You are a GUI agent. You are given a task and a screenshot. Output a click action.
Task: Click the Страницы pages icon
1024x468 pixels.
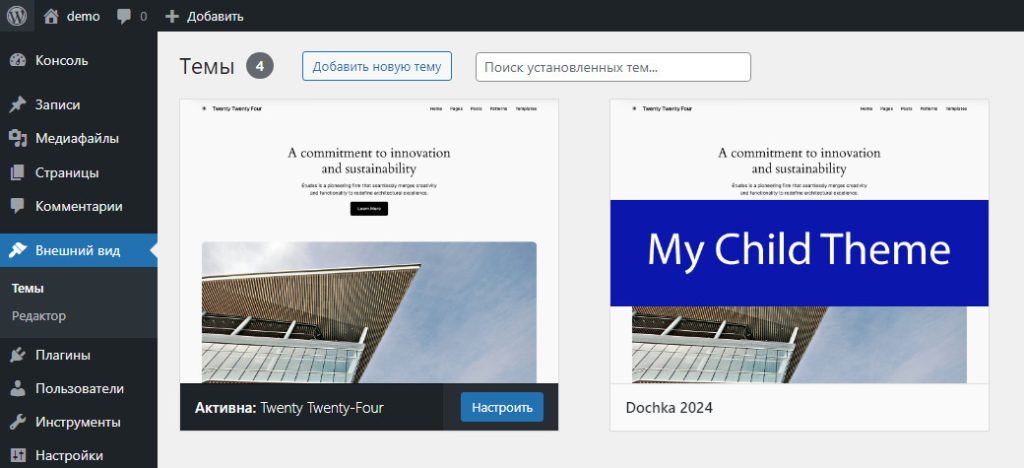(18, 173)
